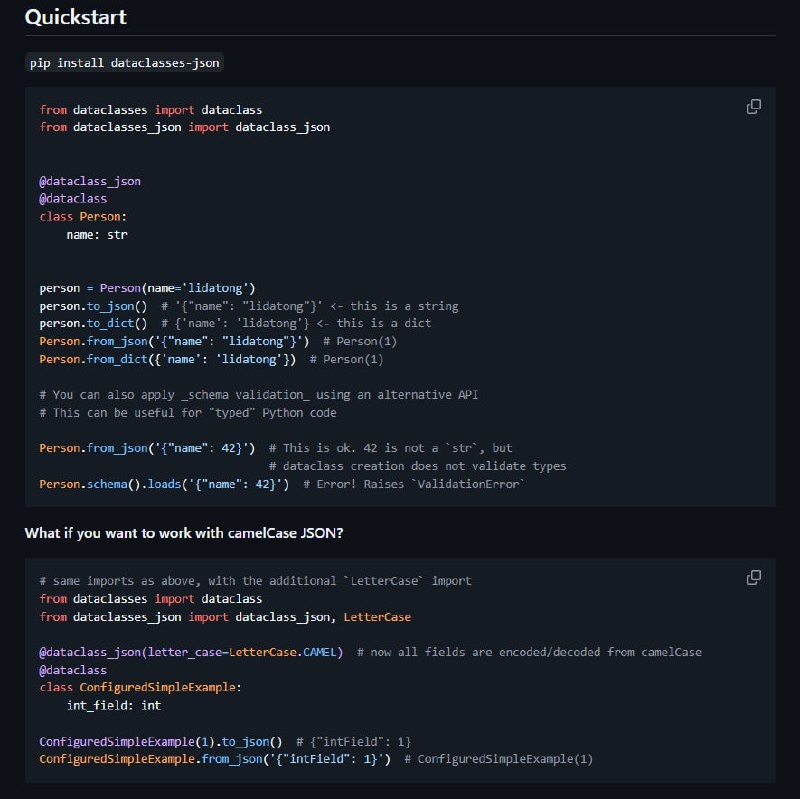Click the "ConfiguredSimpleExample(1).to_json()" line
The width and height of the screenshot is (800, 799).
[160, 741]
